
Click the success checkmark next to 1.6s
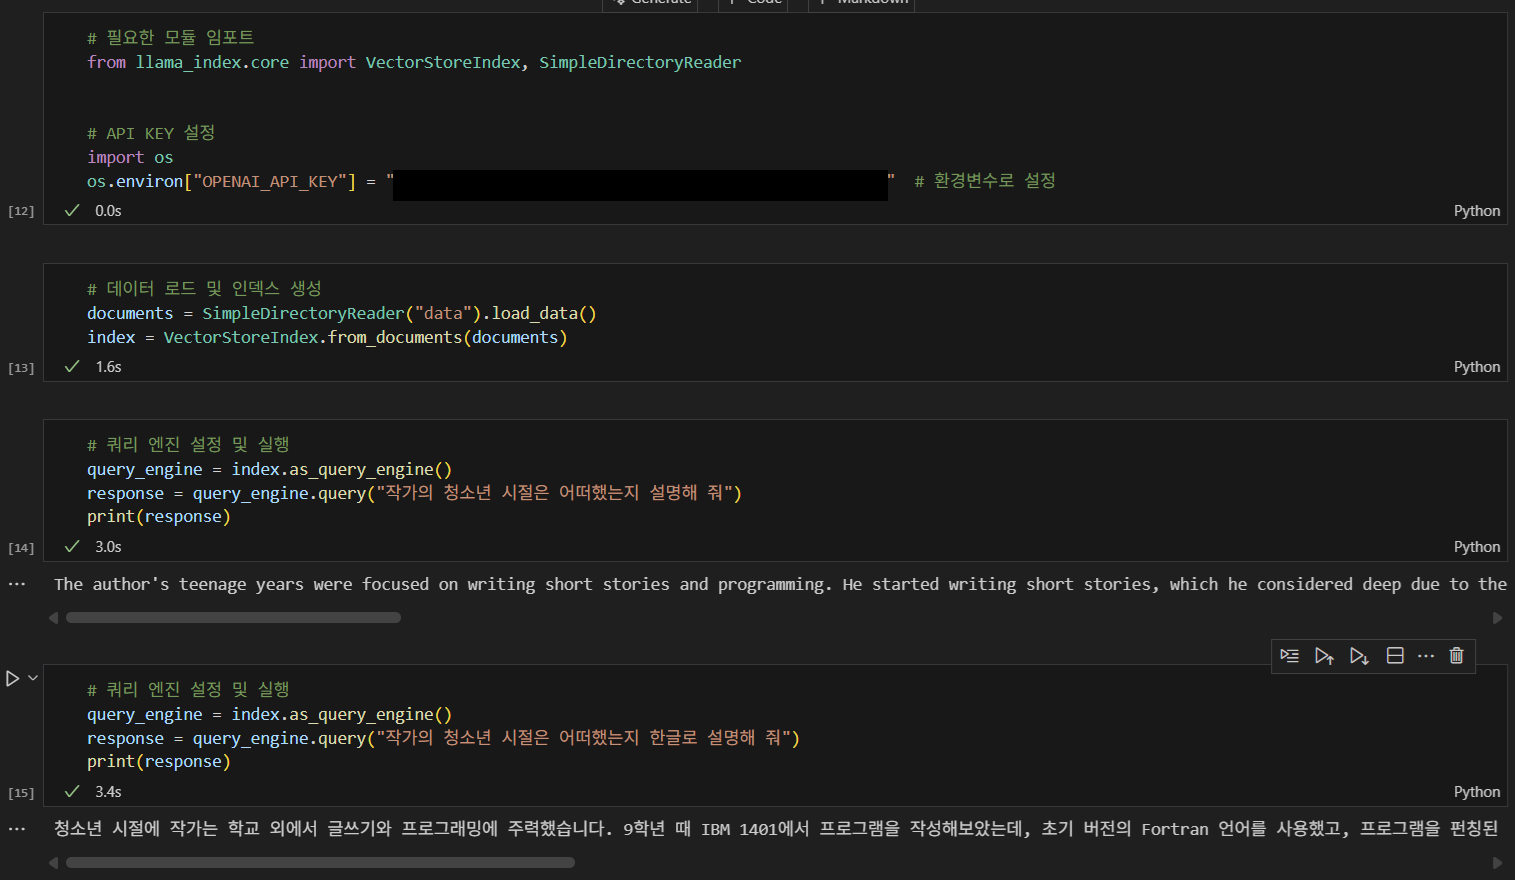click(x=72, y=366)
